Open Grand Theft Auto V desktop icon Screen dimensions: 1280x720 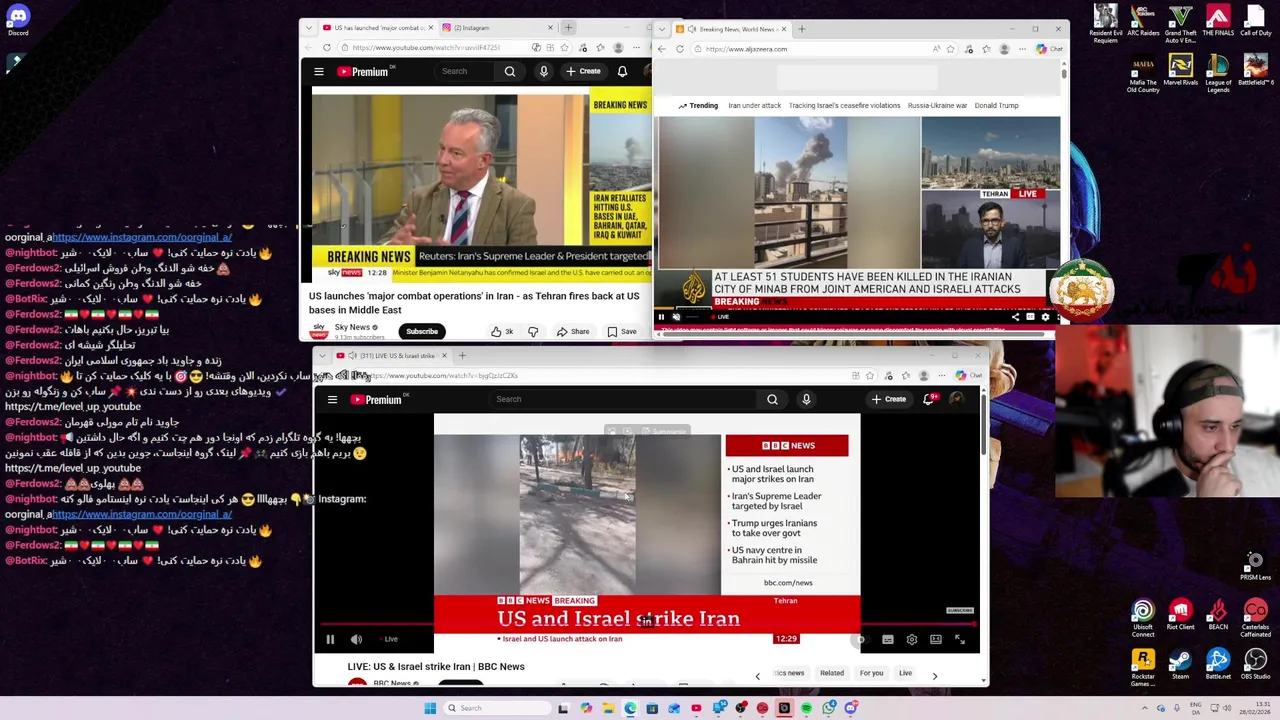[x=1180, y=24]
